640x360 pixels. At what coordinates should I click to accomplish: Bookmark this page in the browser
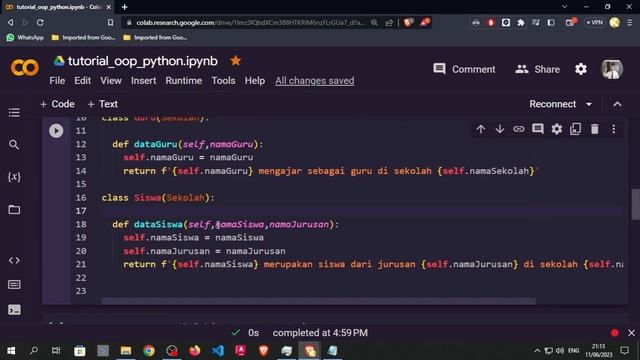pos(110,22)
